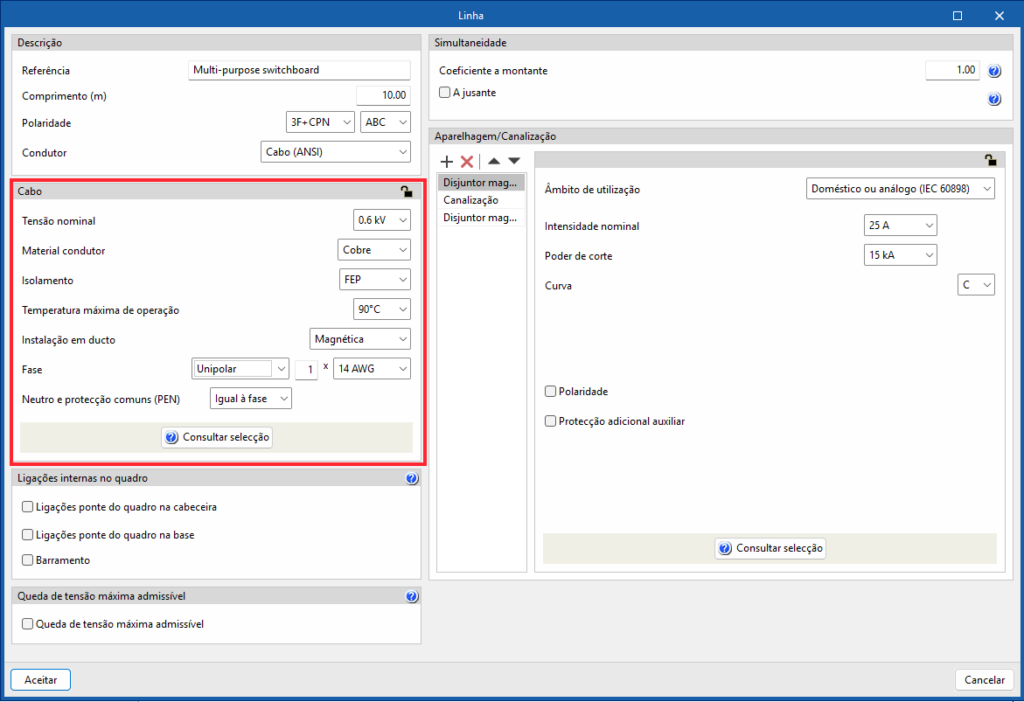
Task: Open the Curva C dropdown
Action: tap(976, 285)
